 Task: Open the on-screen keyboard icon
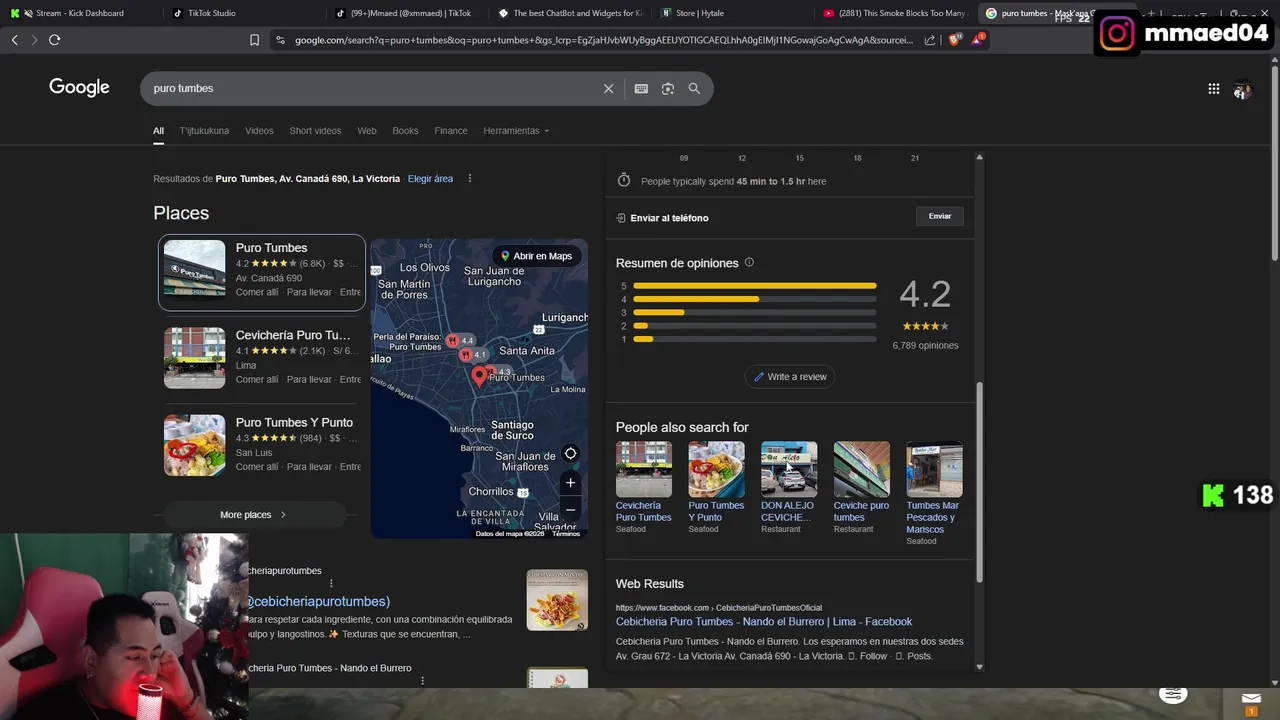pyautogui.click(x=641, y=88)
